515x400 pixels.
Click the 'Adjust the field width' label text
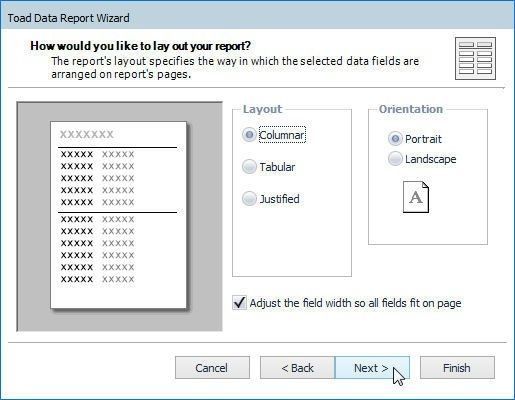point(355,303)
